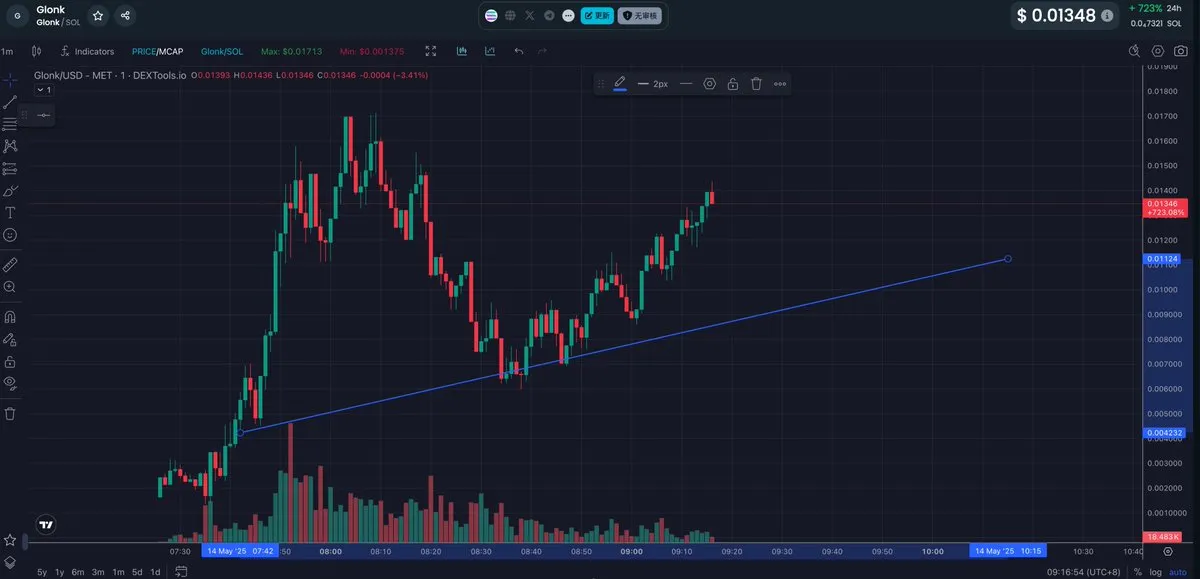1200x579 pixels.
Task: Open the quick search icon at top right
Action: point(1134,51)
